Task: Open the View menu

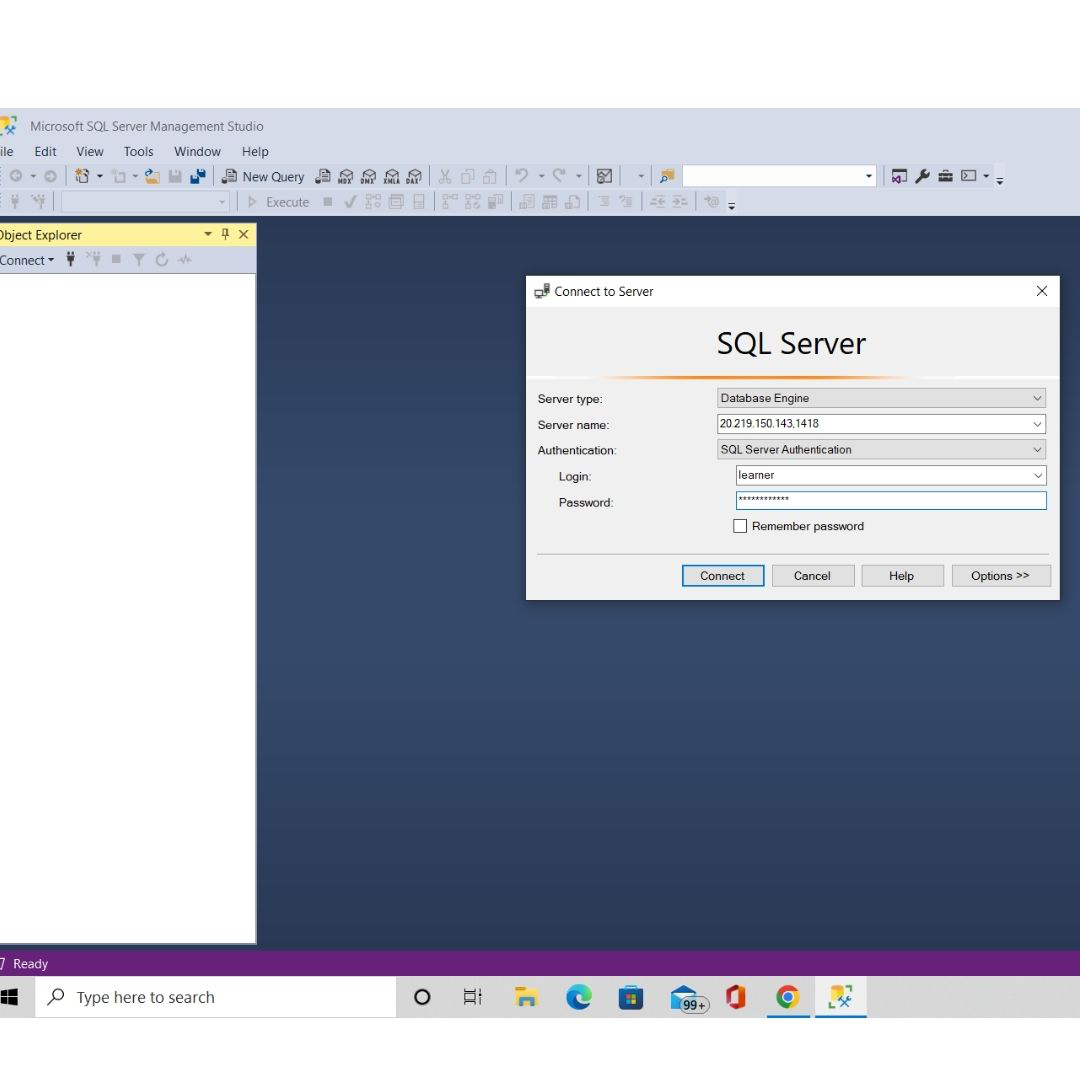Action: pyautogui.click(x=90, y=152)
